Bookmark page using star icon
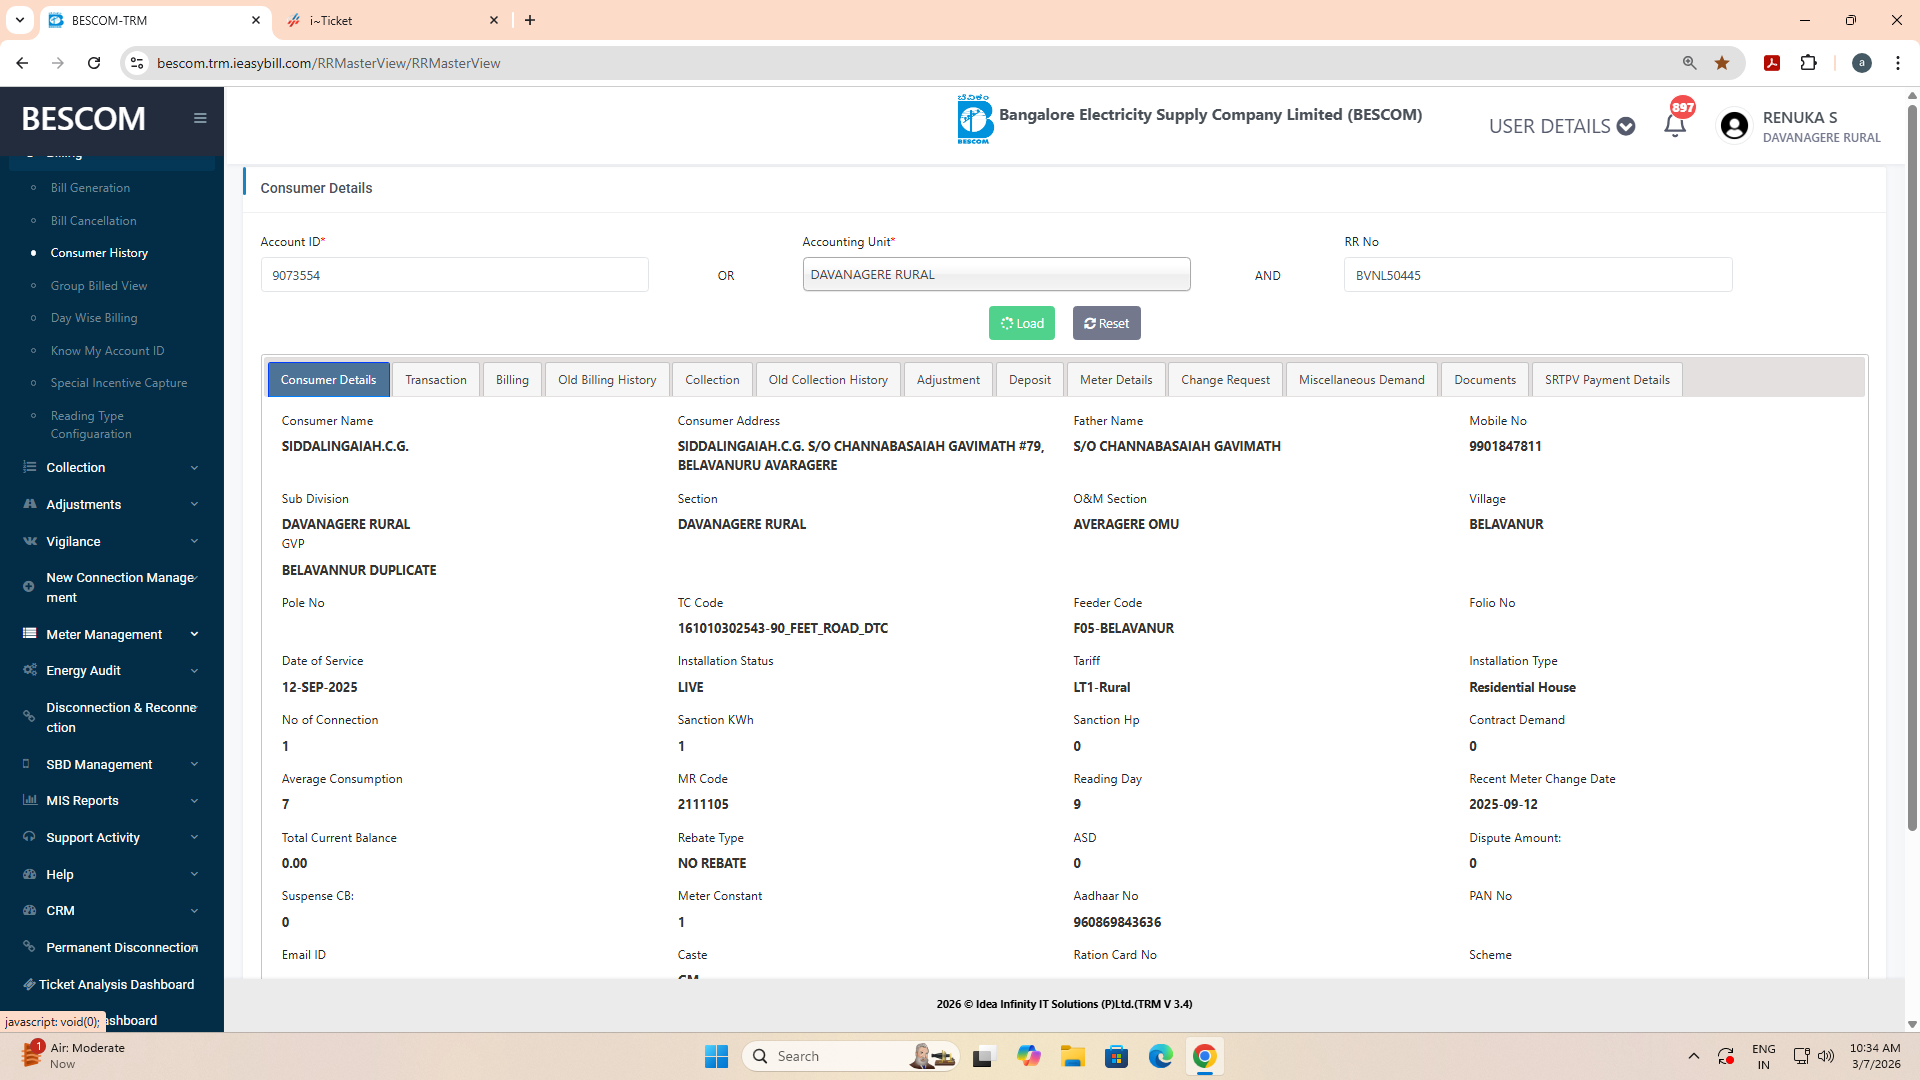 1722,63
